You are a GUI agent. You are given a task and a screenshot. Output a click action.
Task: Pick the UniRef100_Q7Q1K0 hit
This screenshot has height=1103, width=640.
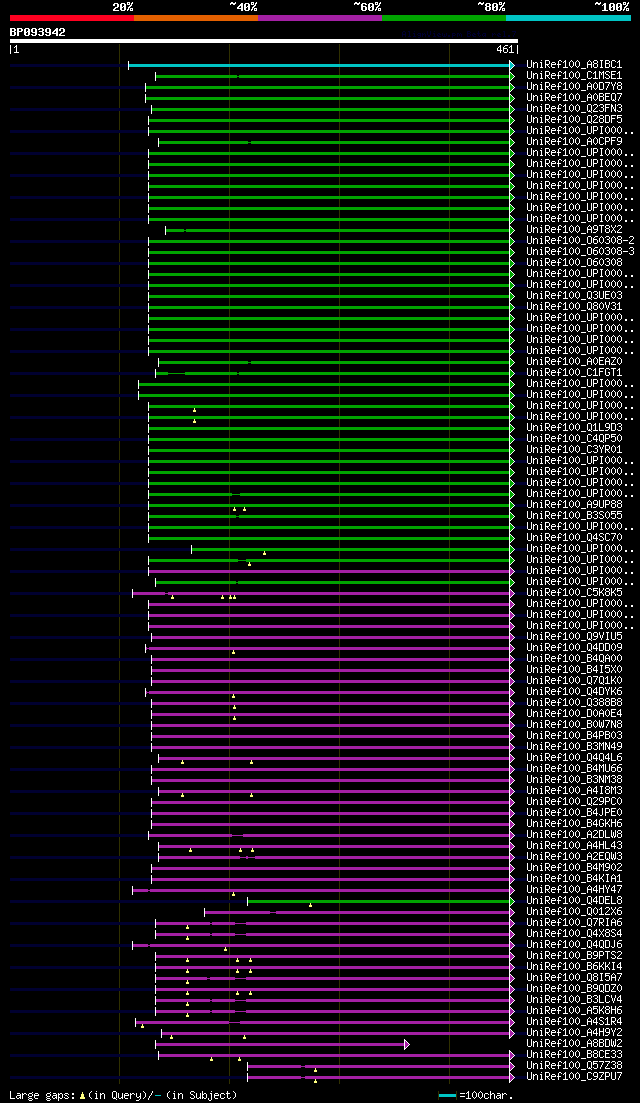(x=574, y=681)
